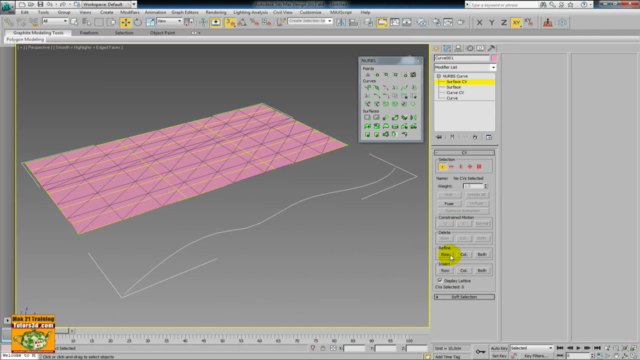Toggle Auto Key mode
Screen dimensions: 640x360
tap(499, 348)
